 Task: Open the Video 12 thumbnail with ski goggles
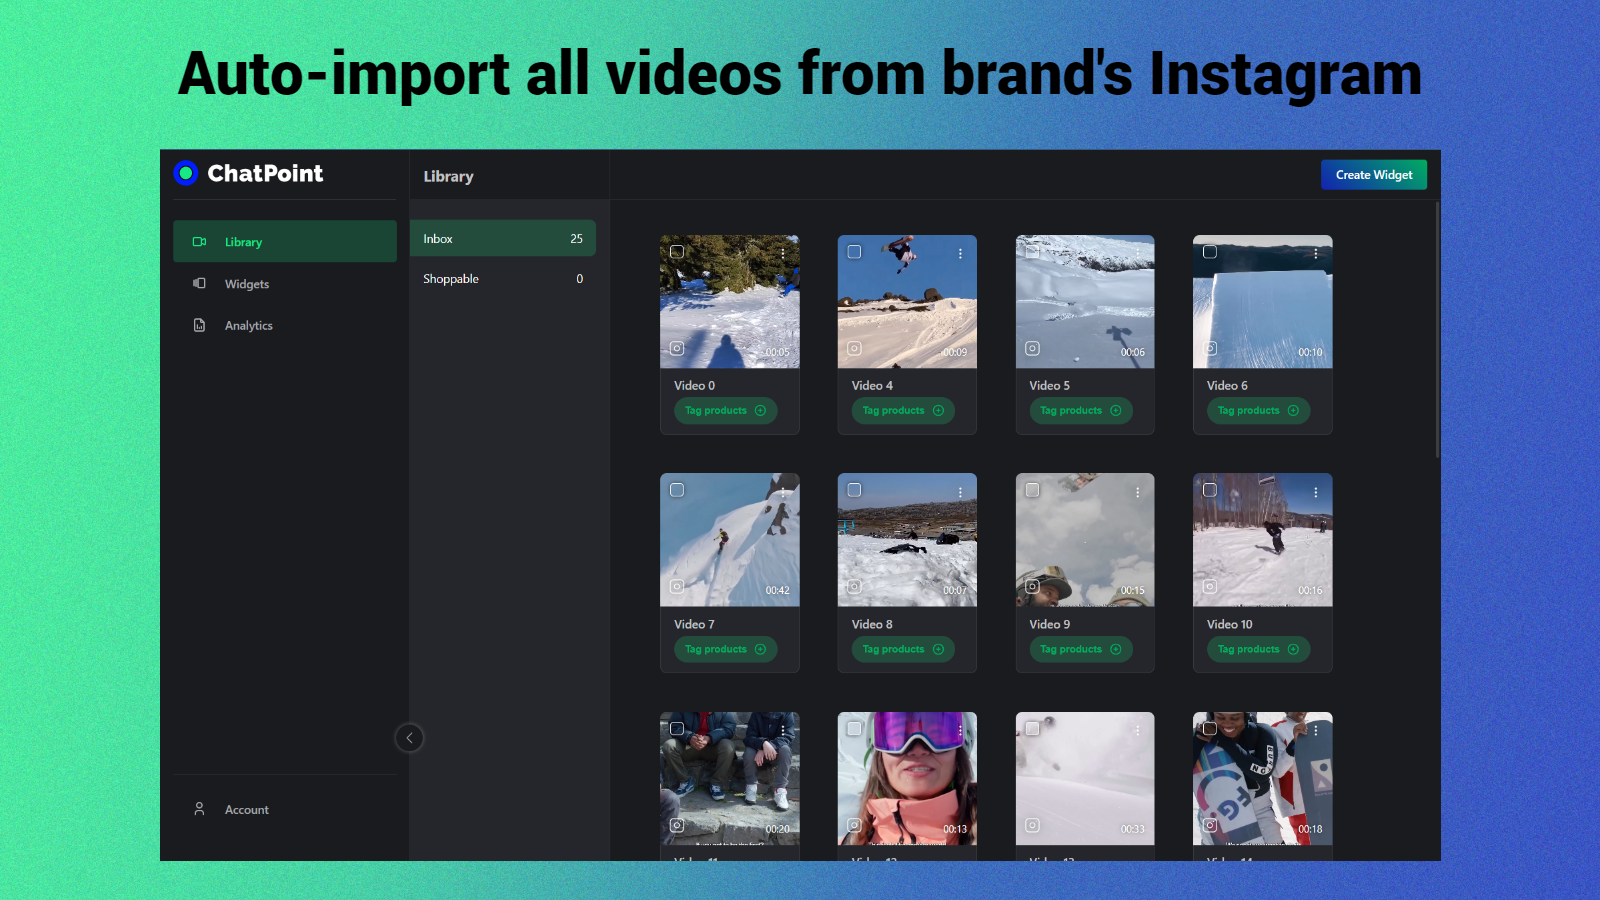906,779
